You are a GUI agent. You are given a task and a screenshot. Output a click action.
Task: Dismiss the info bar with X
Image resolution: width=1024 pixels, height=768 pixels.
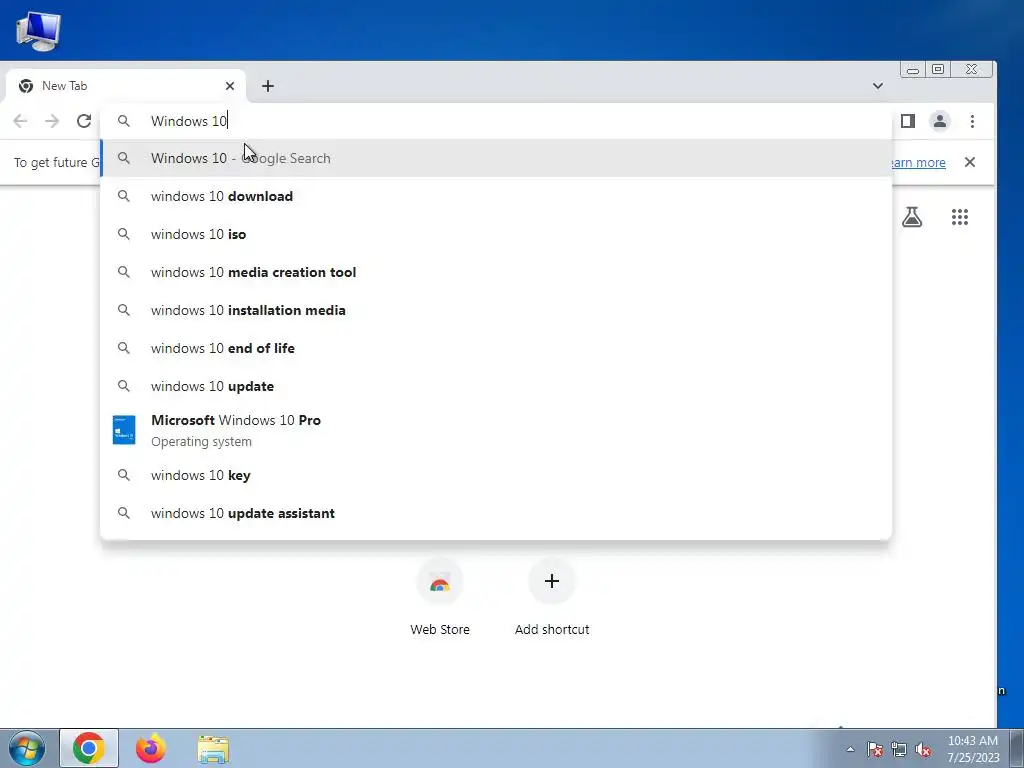click(x=970, y=162)
